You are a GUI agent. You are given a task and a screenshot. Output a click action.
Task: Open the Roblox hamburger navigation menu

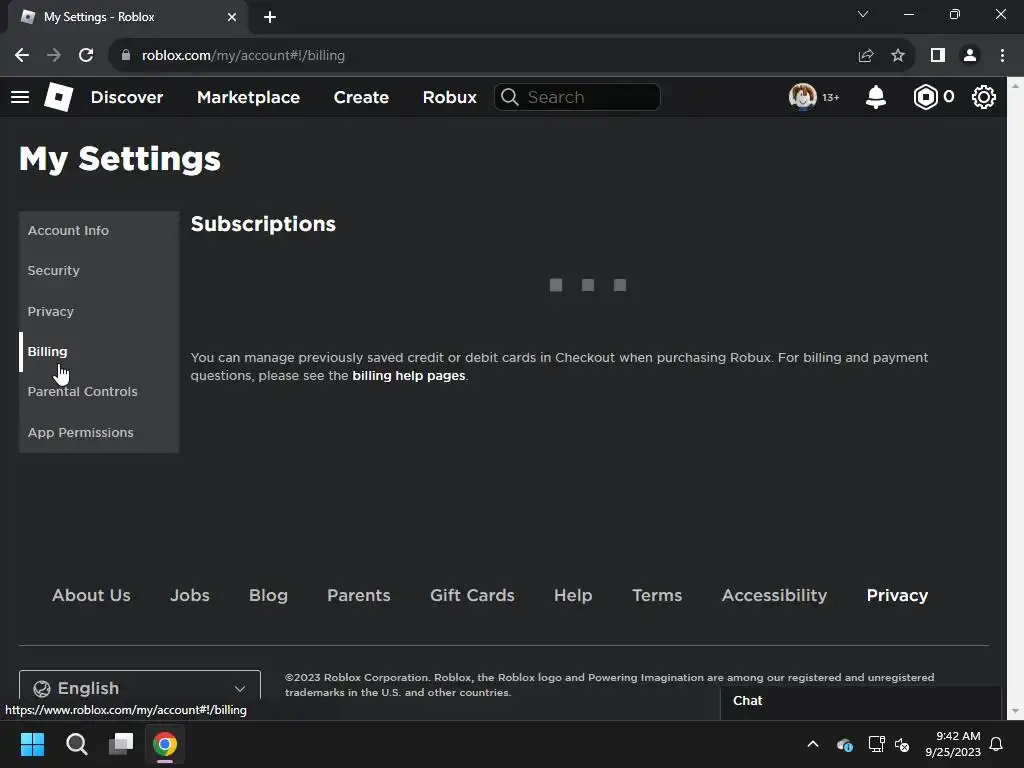pos(20,97)
